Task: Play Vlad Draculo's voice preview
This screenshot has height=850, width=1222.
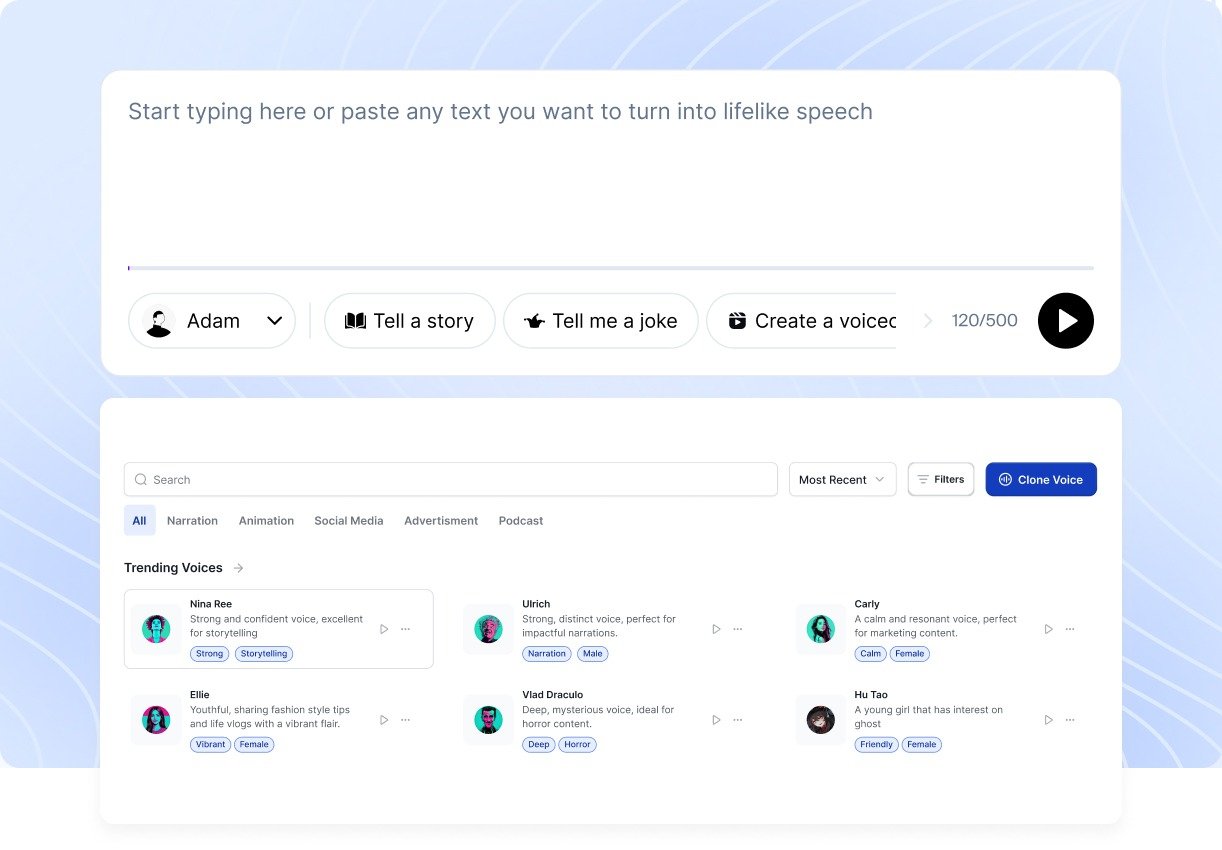Action: click(716, 720)
